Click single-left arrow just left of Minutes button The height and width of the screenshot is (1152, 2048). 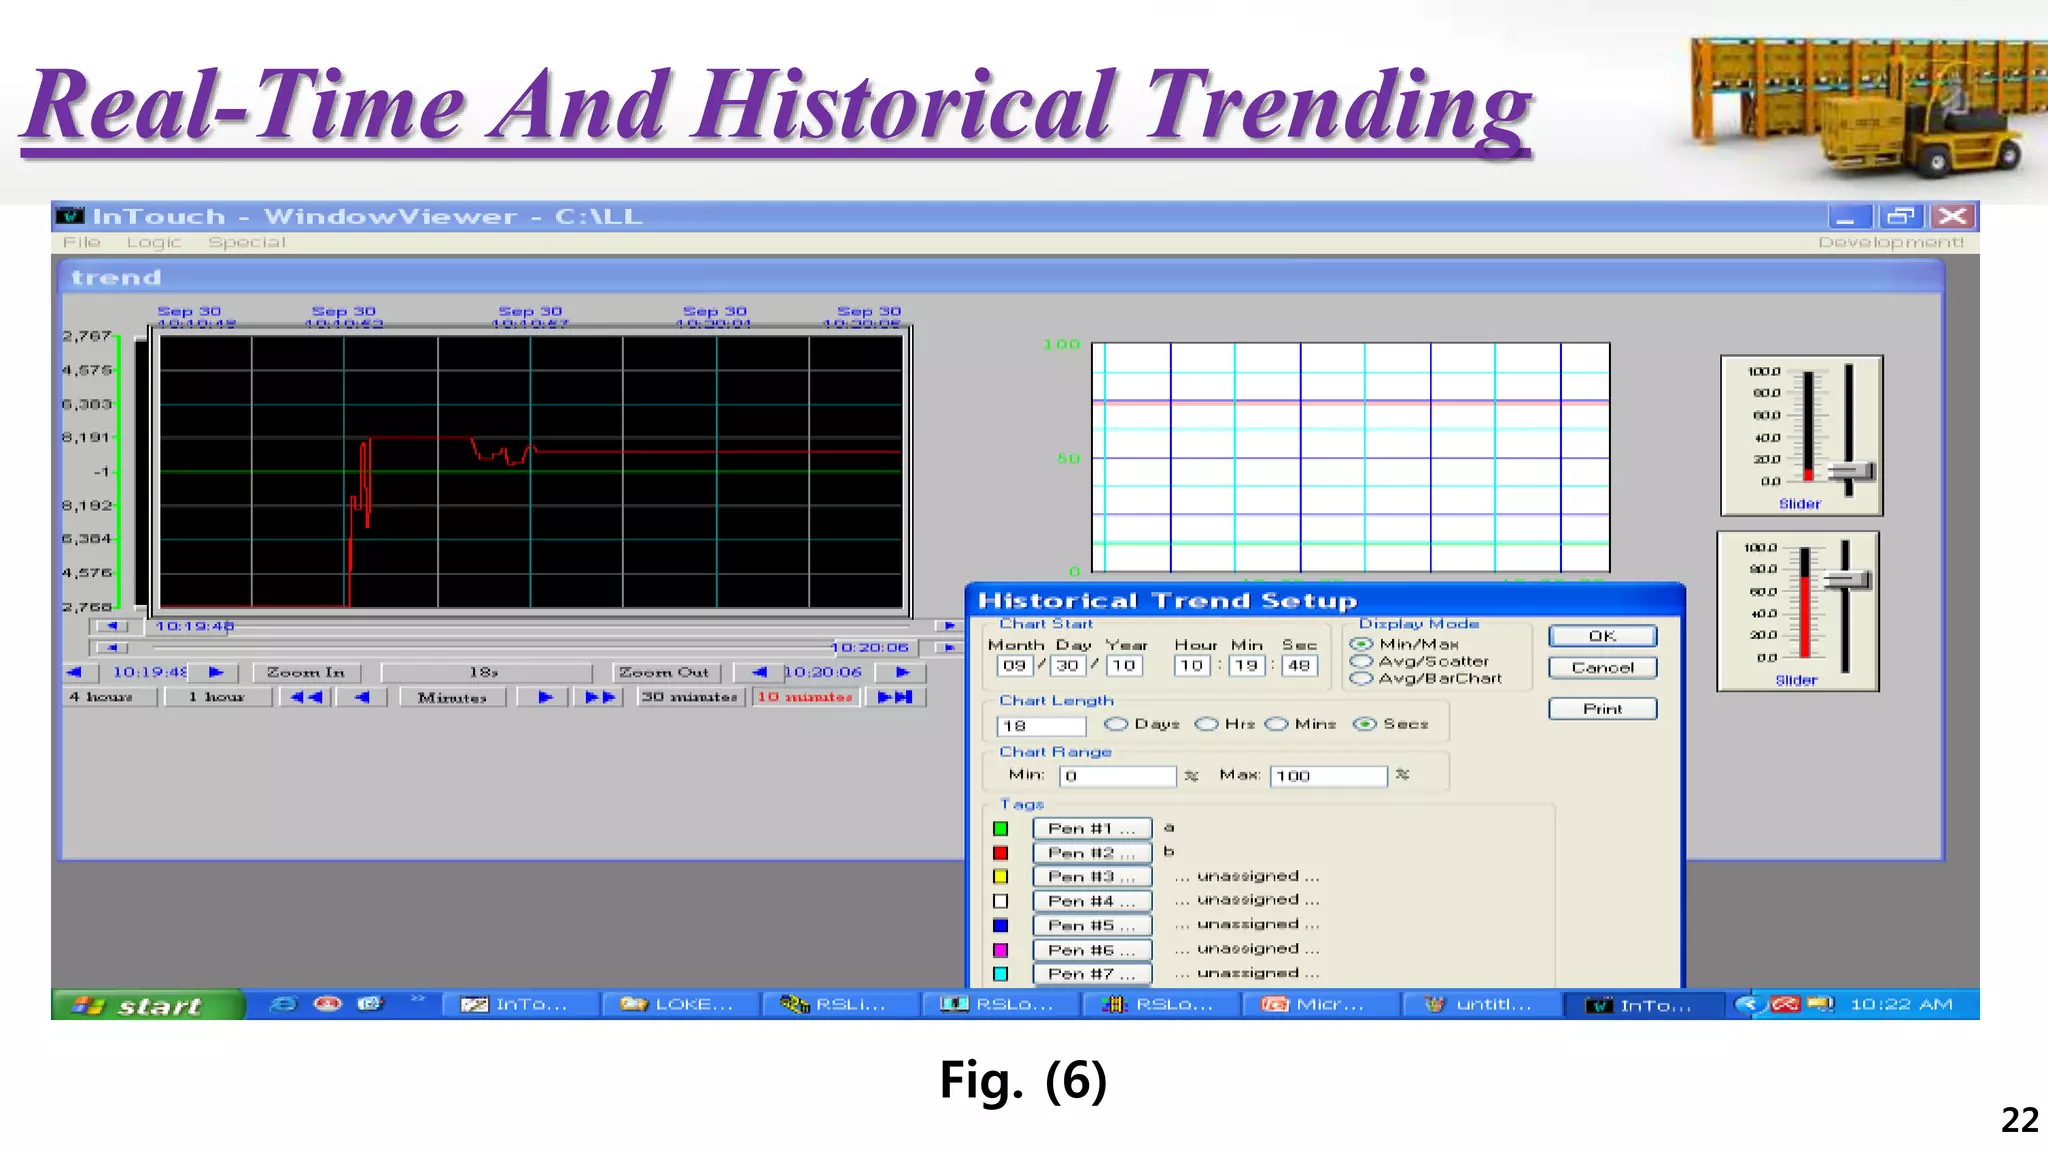362,697
